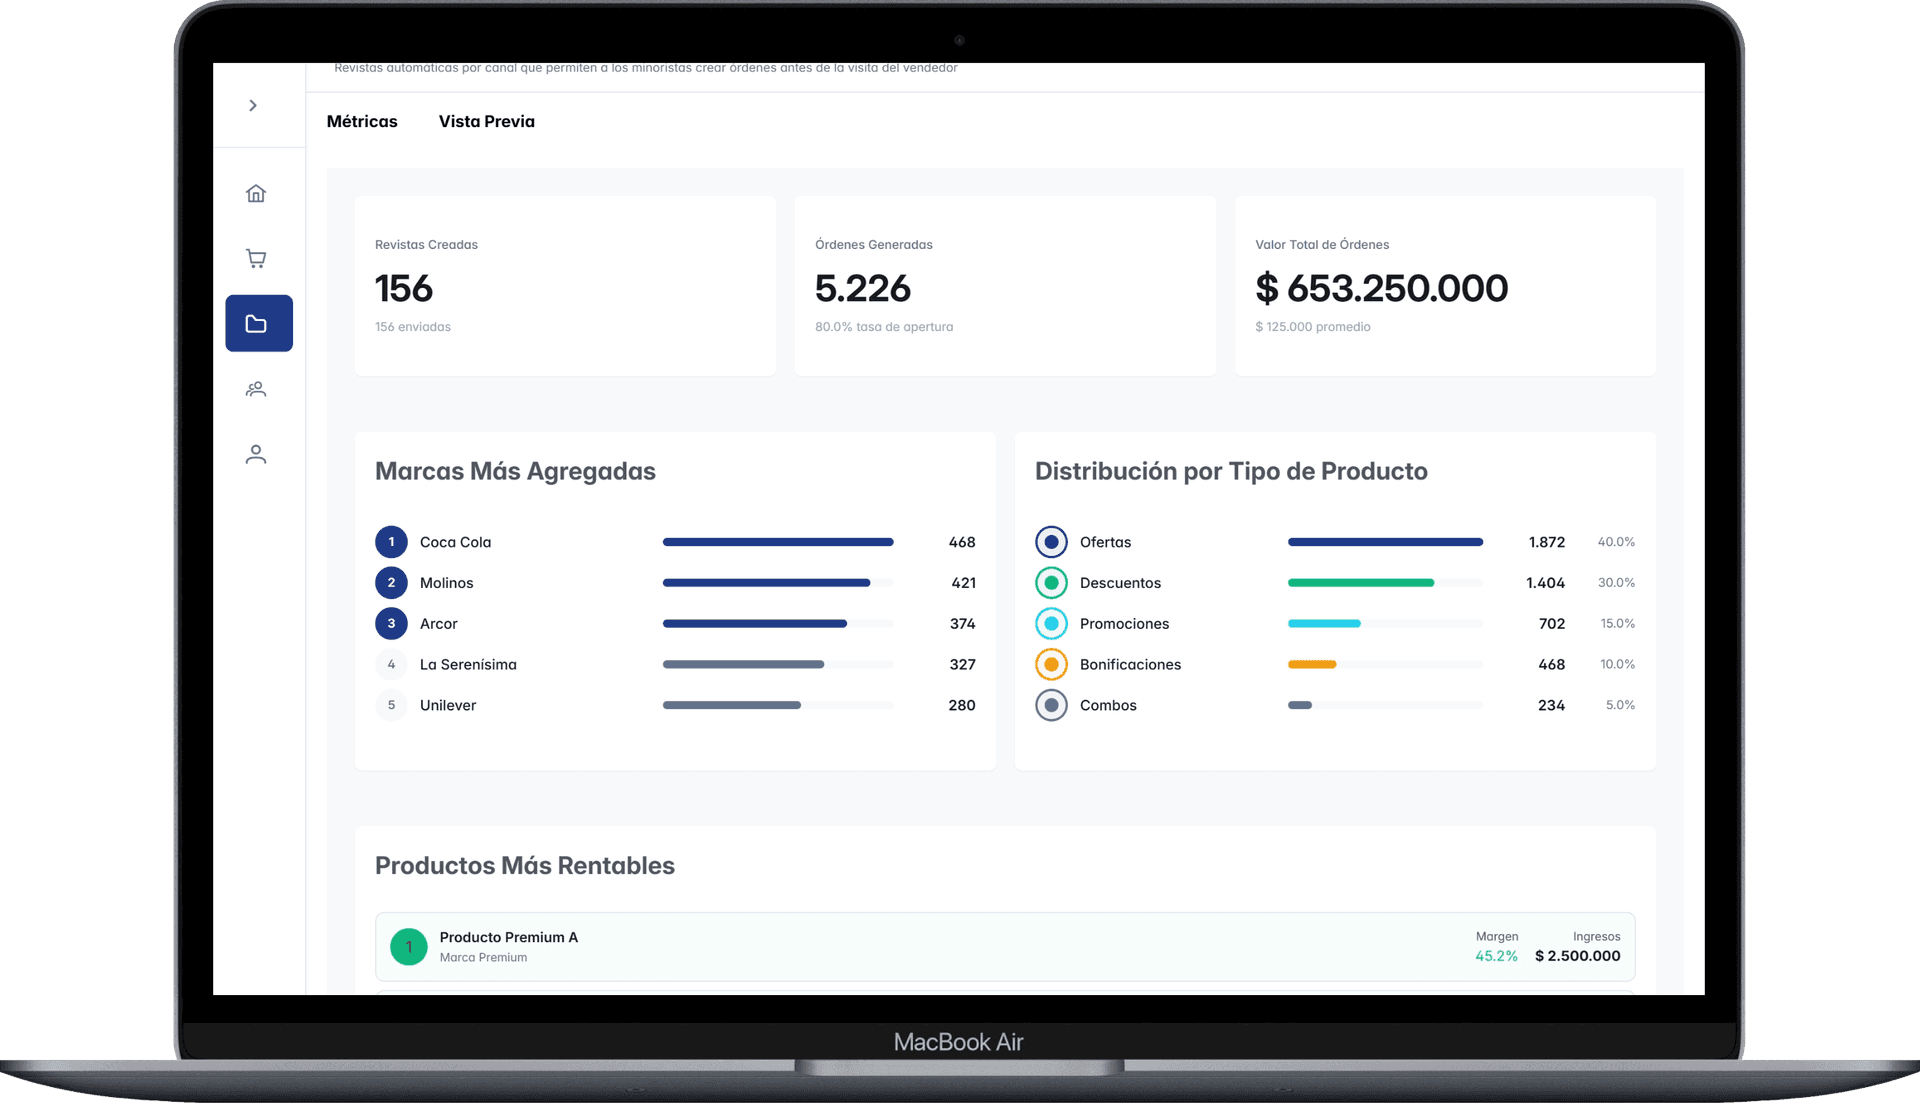Click the Ofertas progress bar

click(x=1384, y=542)
